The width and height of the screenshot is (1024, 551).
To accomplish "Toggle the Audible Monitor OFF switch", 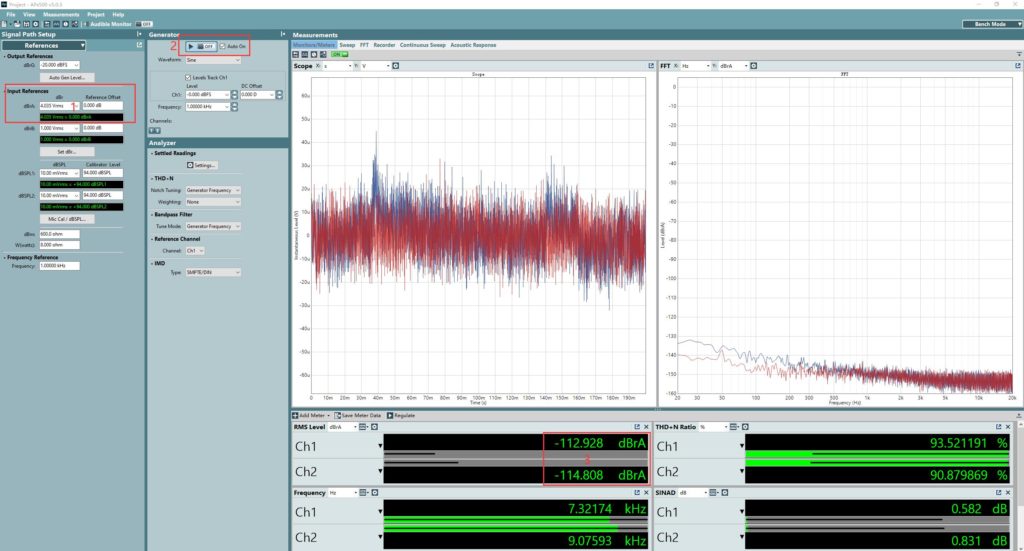I will 144,22.
